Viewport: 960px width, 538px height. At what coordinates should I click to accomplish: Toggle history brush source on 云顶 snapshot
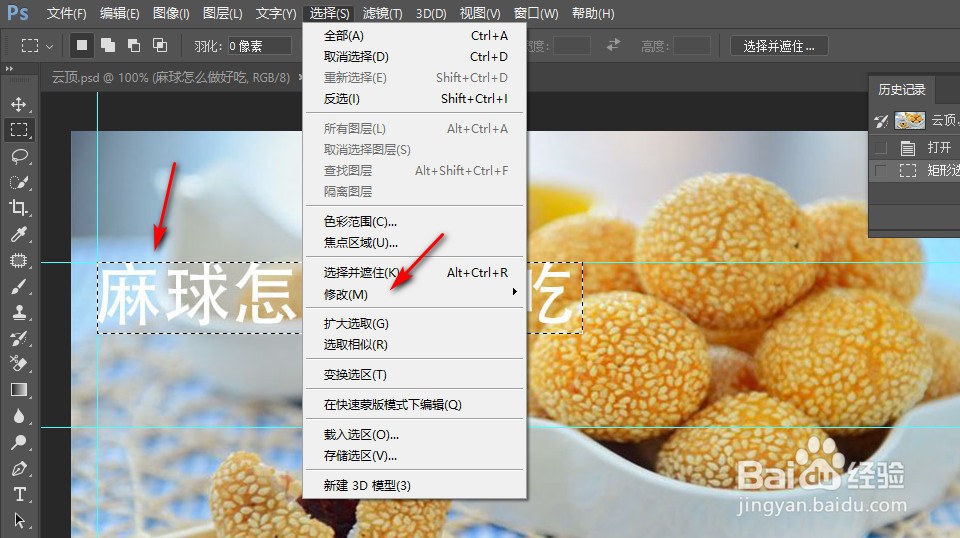point(880,121)
